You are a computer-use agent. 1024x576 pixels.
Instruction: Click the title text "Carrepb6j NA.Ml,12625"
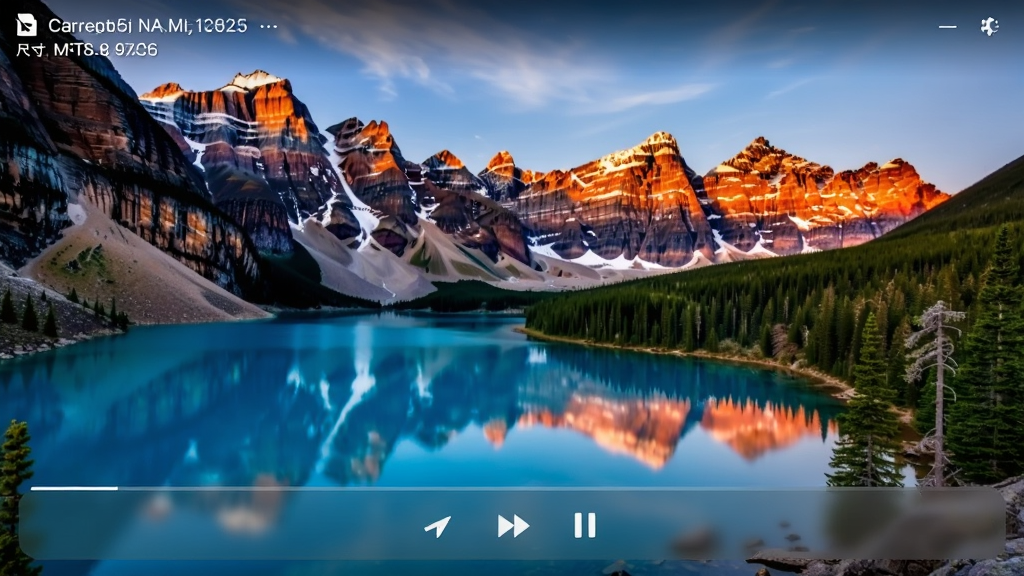point(148,25)
